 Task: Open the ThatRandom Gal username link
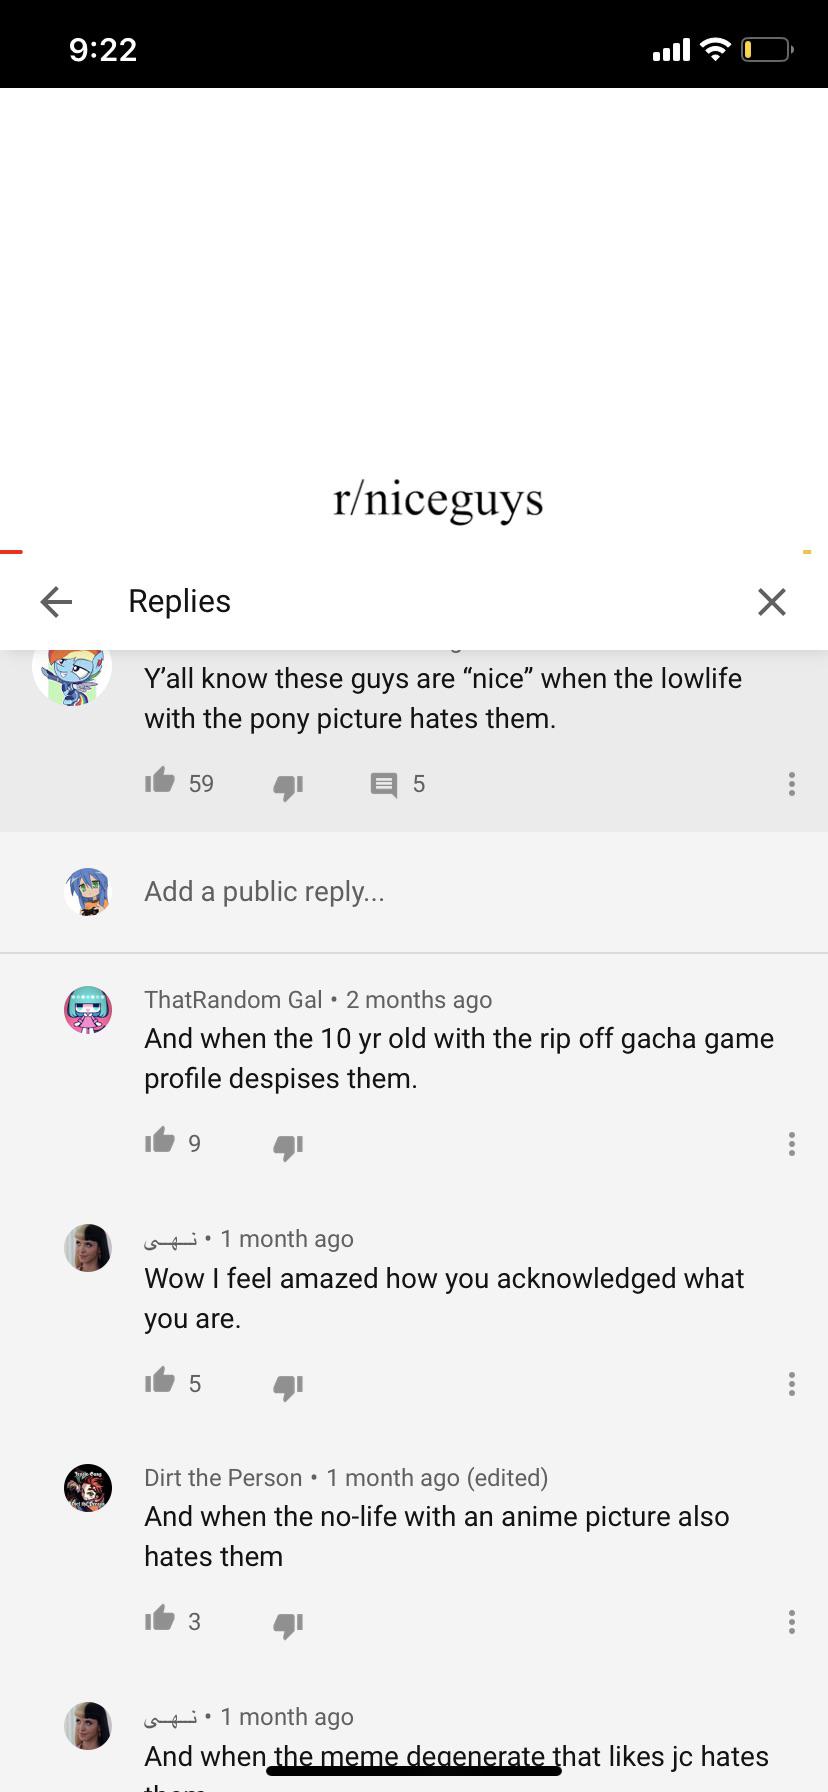pyautogui.click(x=233, y=999)
